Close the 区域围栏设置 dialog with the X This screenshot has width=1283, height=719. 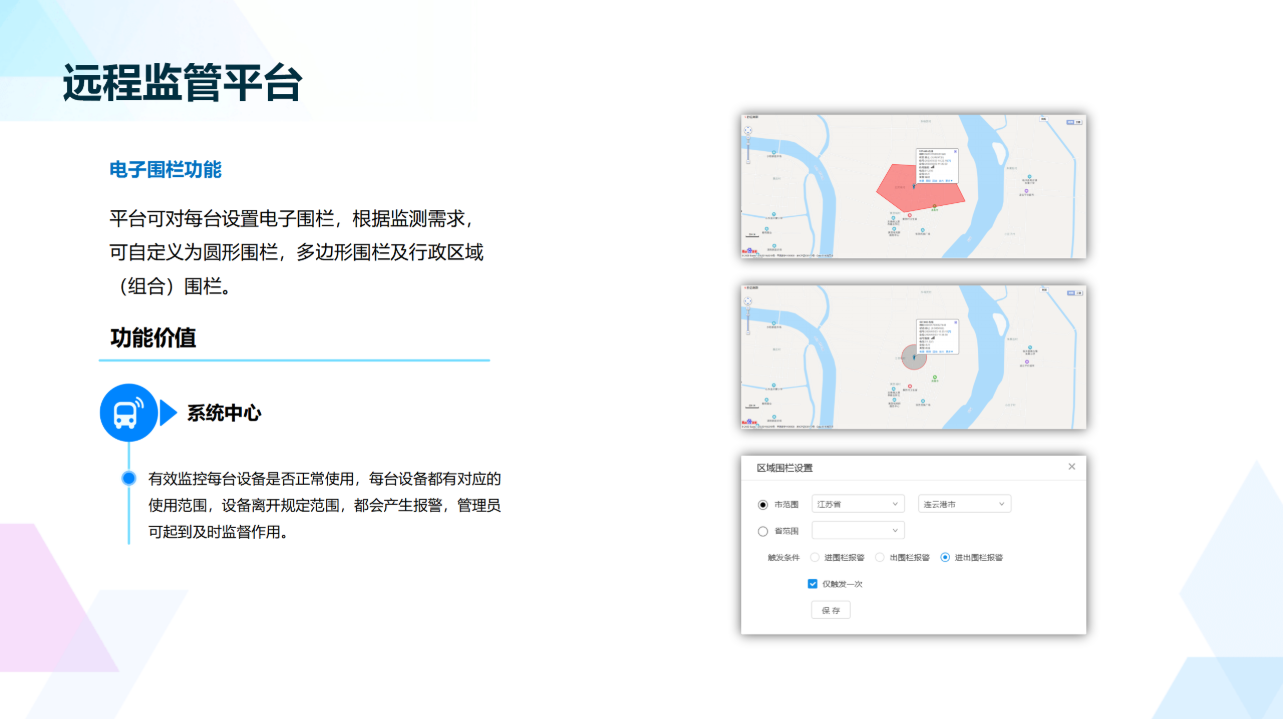1072,467
